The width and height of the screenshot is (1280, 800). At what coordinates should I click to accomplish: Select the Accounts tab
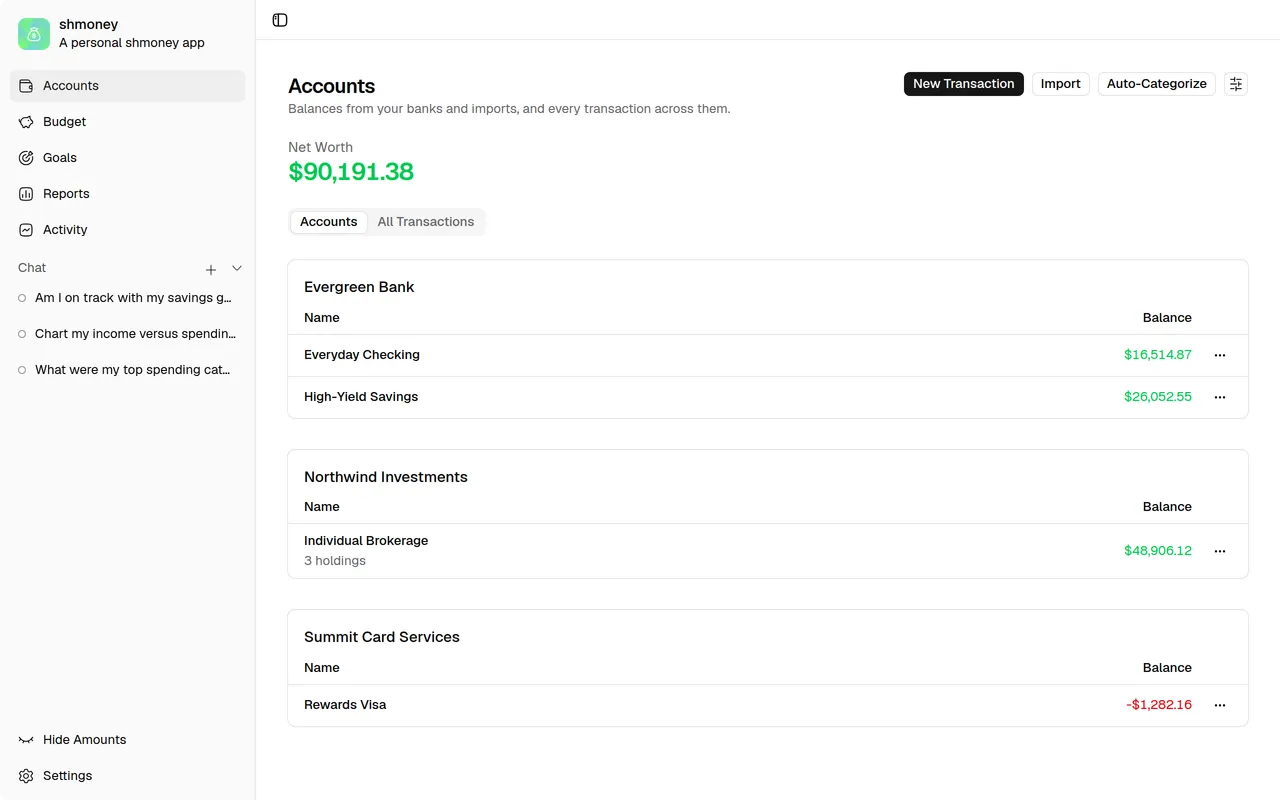tap(329, 222)
